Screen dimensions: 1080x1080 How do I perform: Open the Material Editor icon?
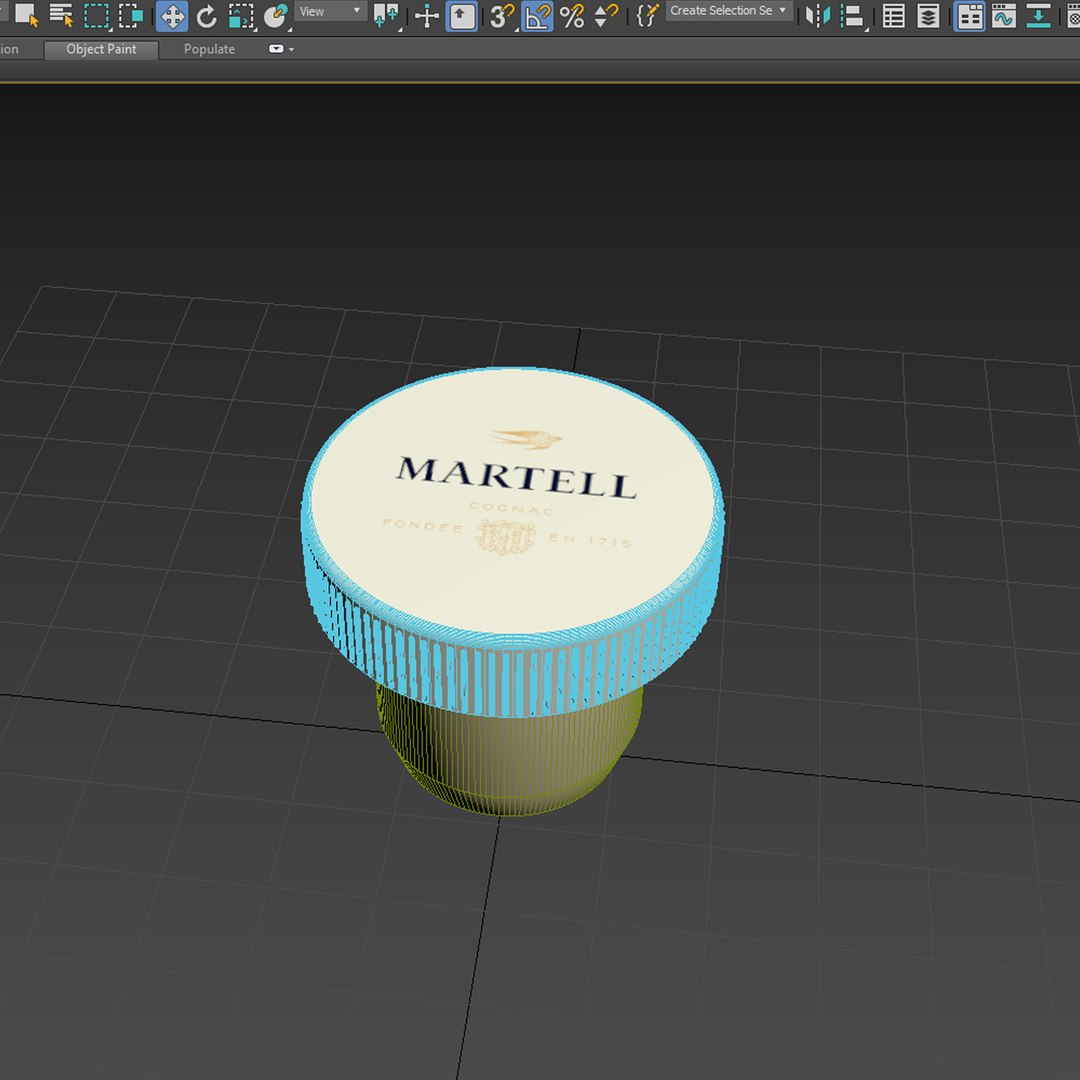1073,16
